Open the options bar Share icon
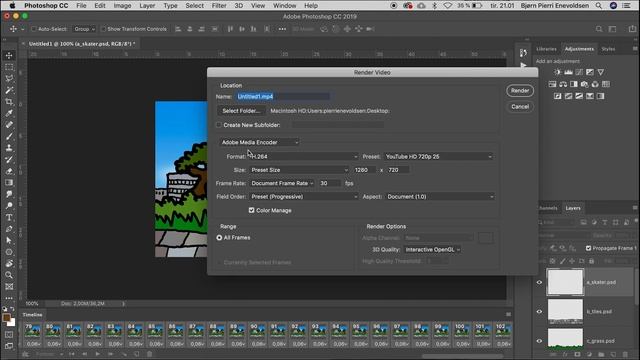The image size is (640, 360). pyautogui.click(x=632, y=29)
